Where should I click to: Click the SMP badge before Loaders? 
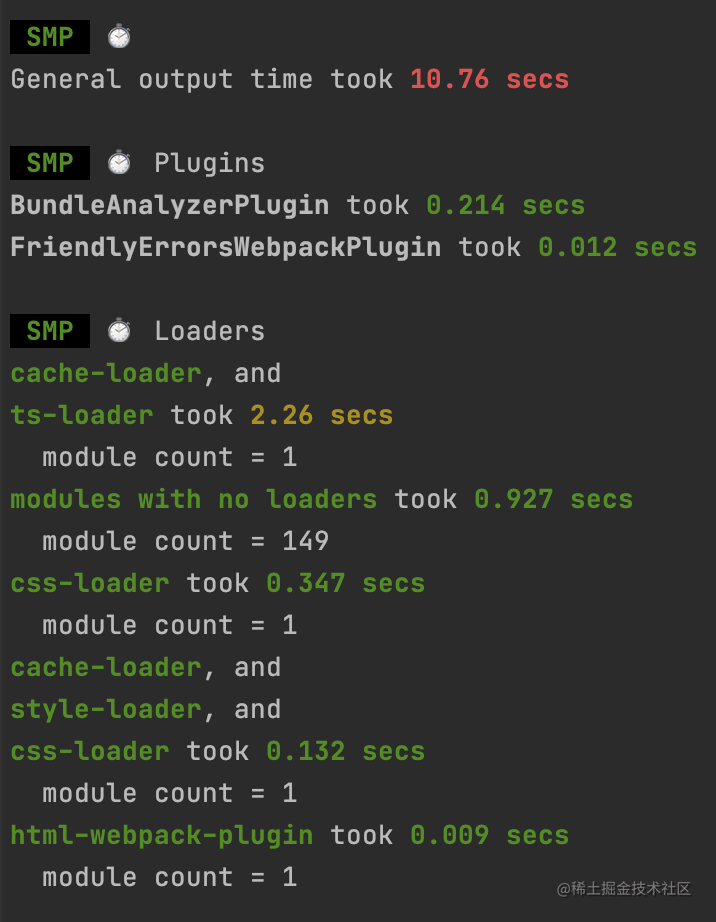click(x=50, y=330)
